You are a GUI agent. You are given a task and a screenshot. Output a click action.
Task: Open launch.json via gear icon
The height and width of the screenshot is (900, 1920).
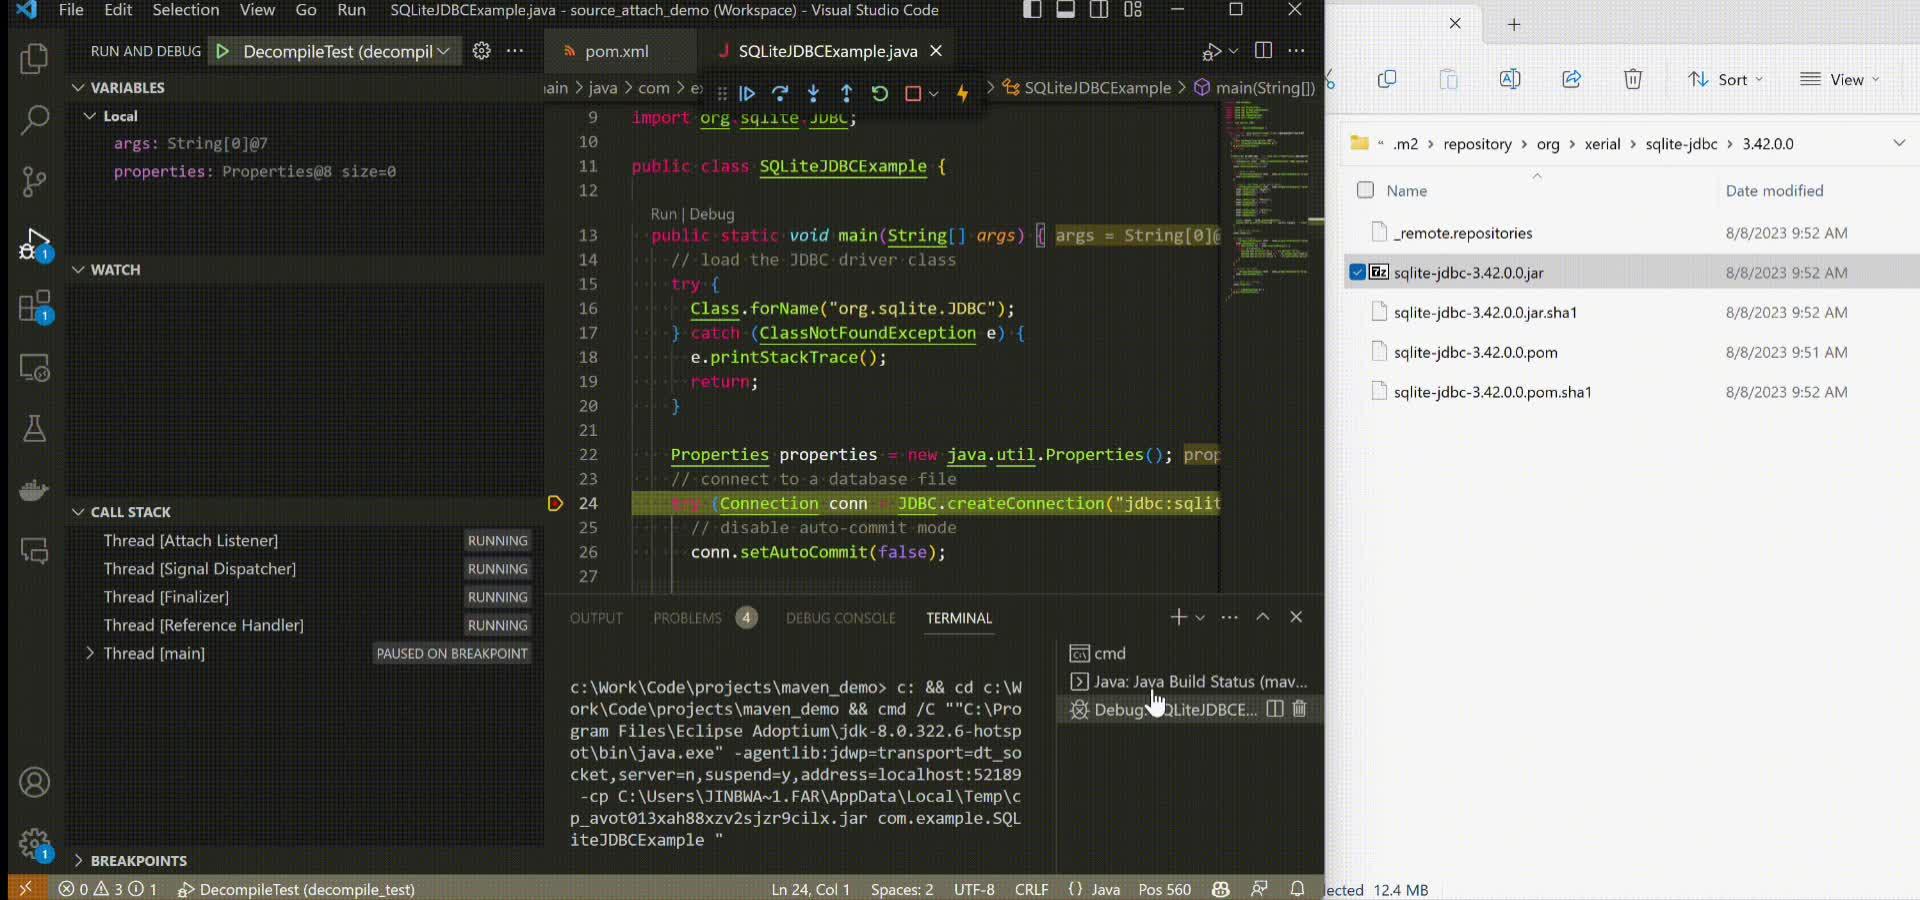481,51
